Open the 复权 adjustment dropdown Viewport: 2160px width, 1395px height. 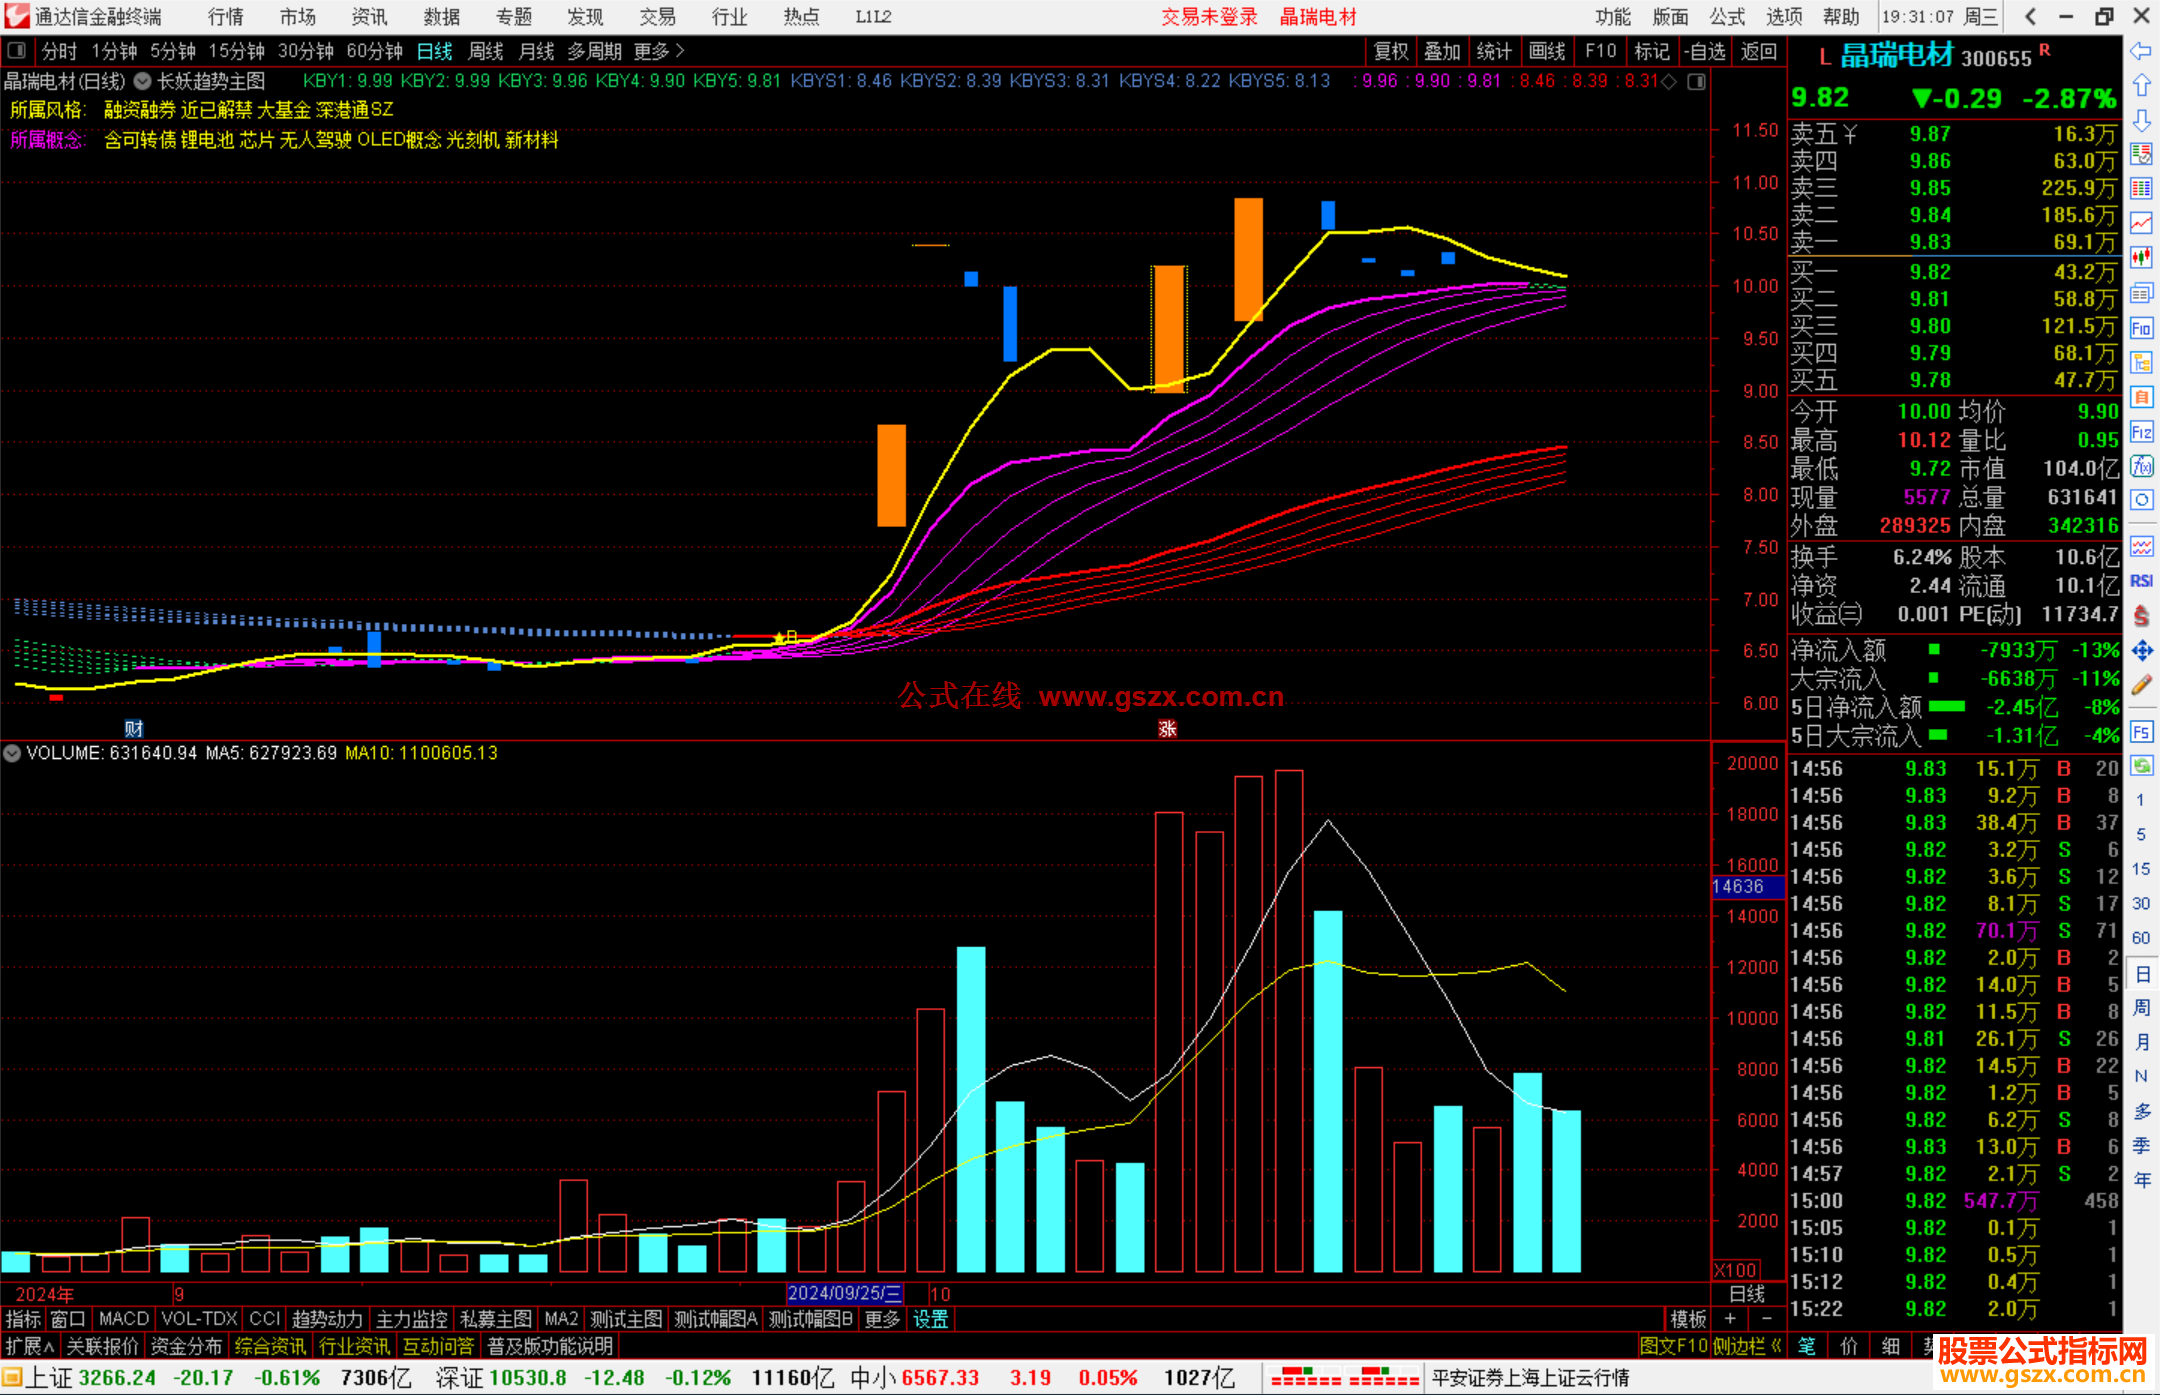tap(1391, 51)
